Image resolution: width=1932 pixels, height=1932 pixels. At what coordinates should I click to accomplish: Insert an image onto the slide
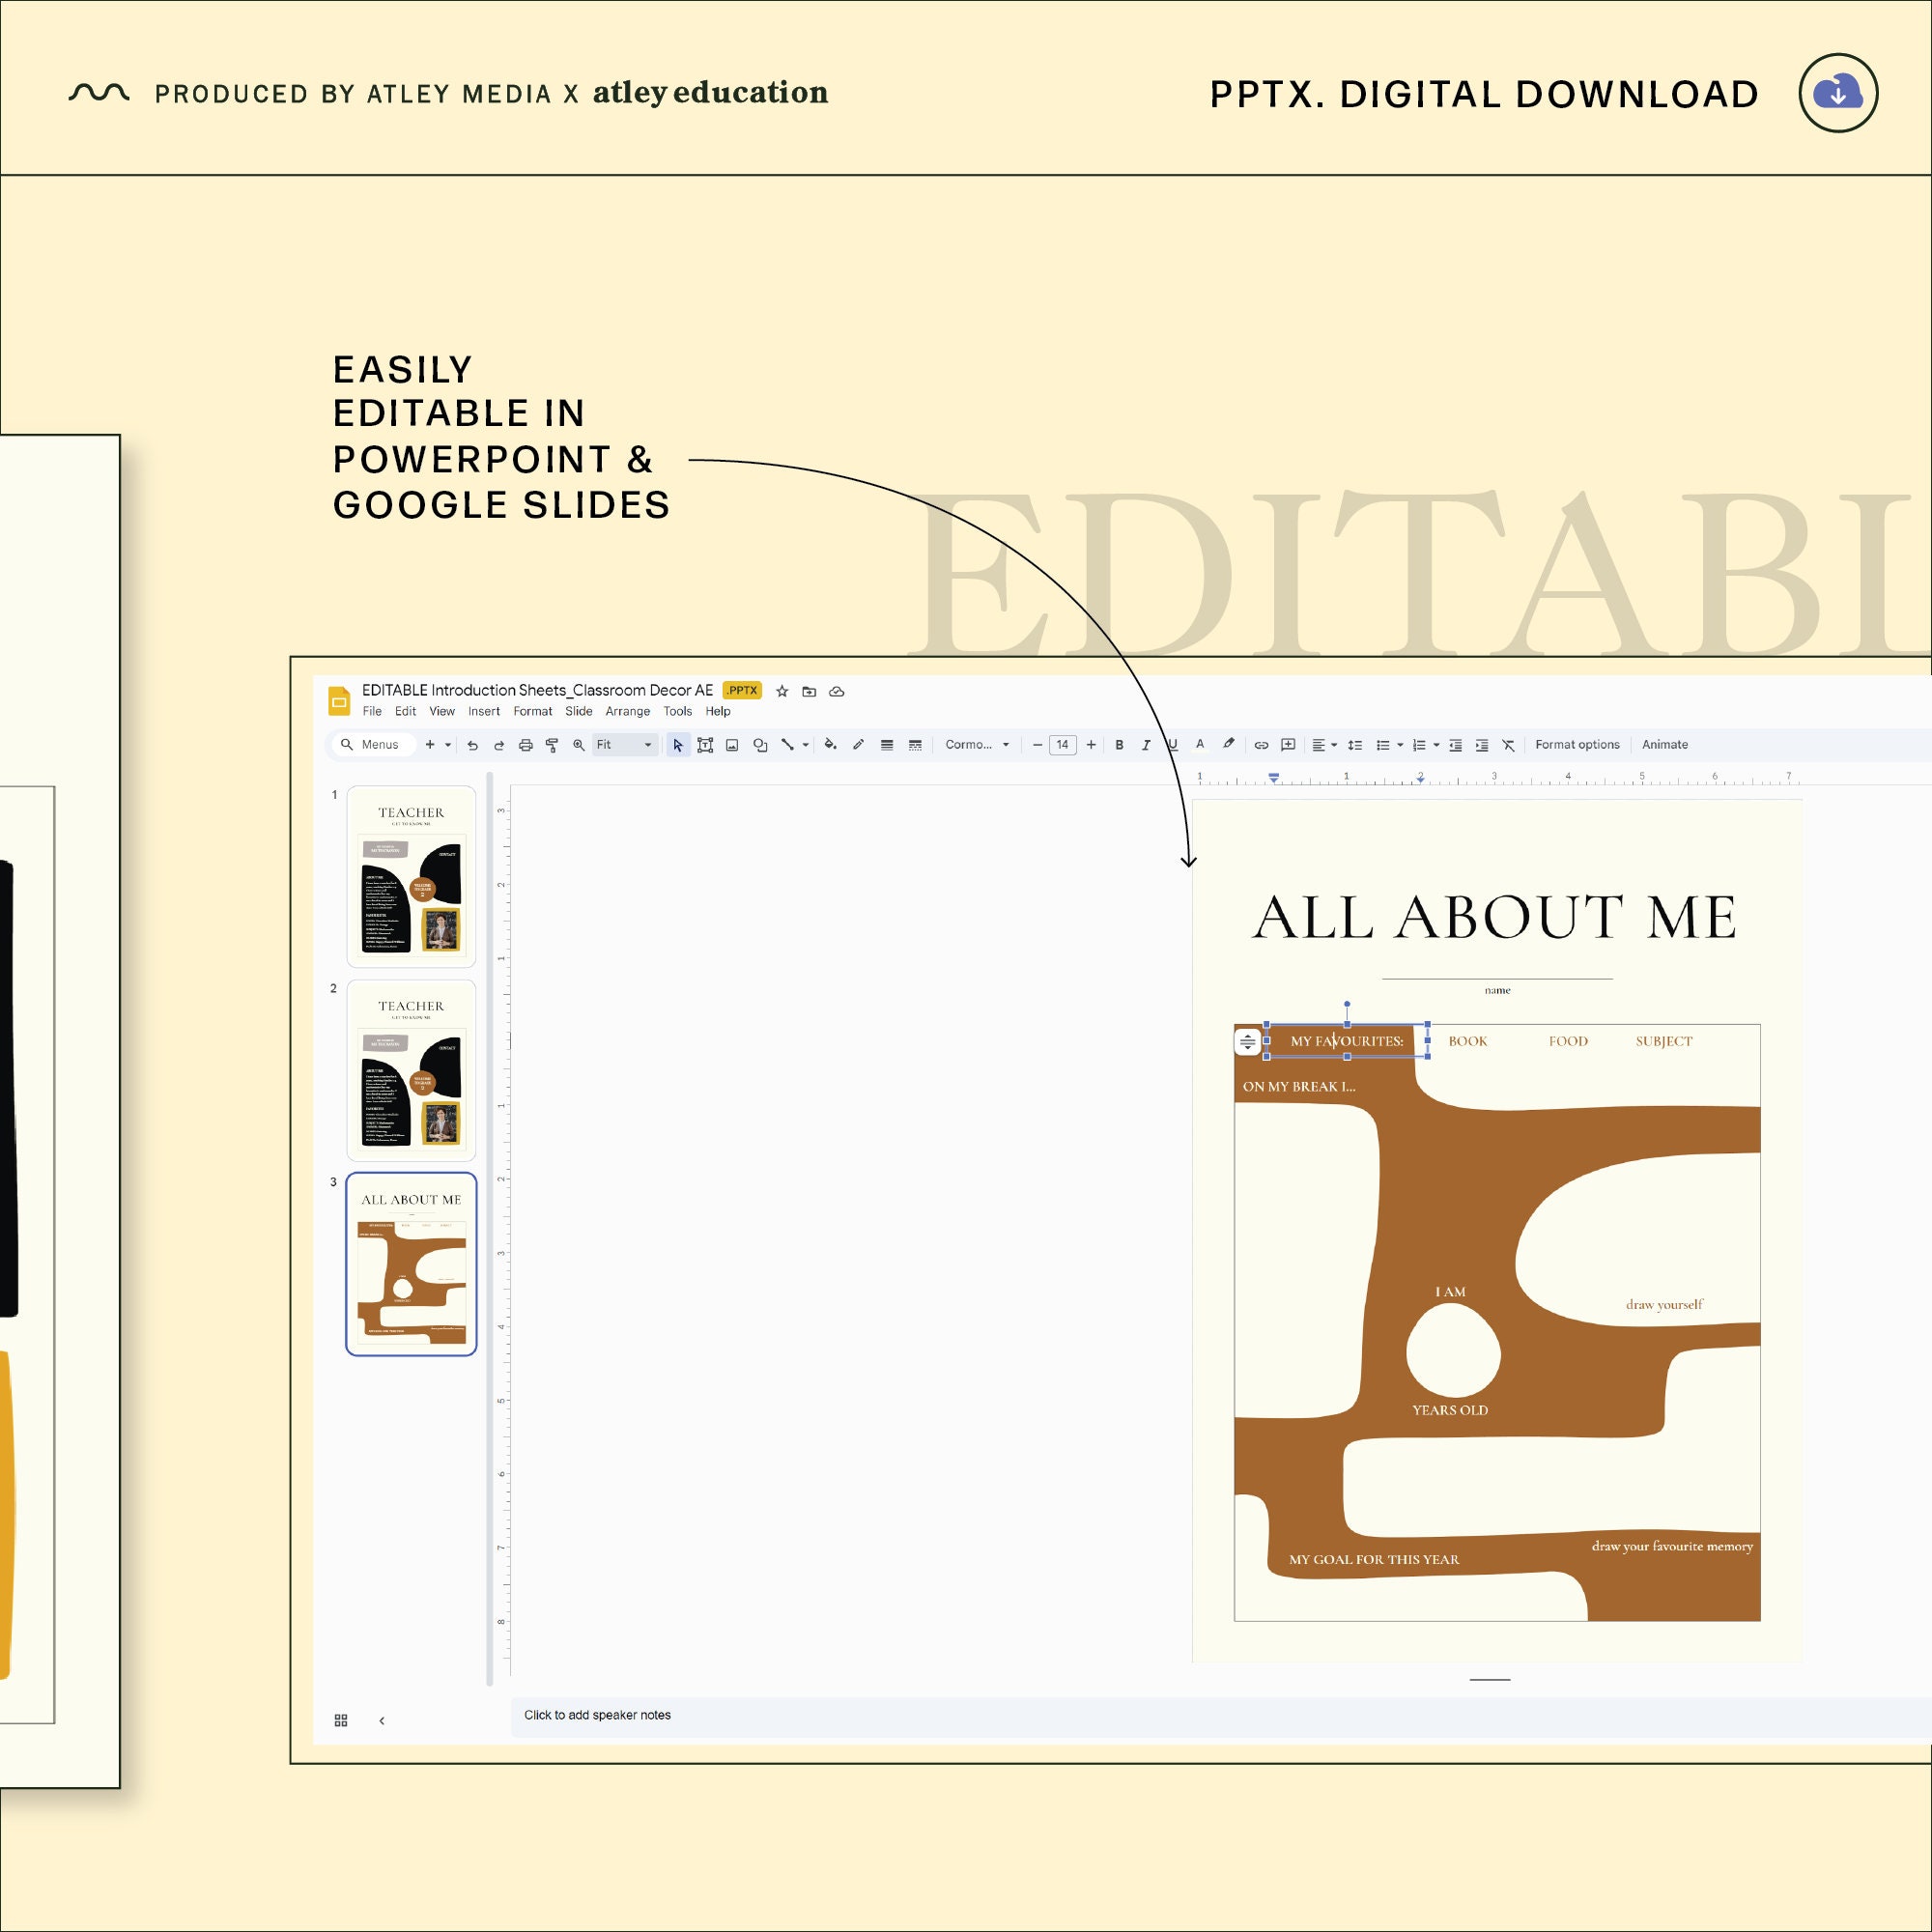coord(732,745)
